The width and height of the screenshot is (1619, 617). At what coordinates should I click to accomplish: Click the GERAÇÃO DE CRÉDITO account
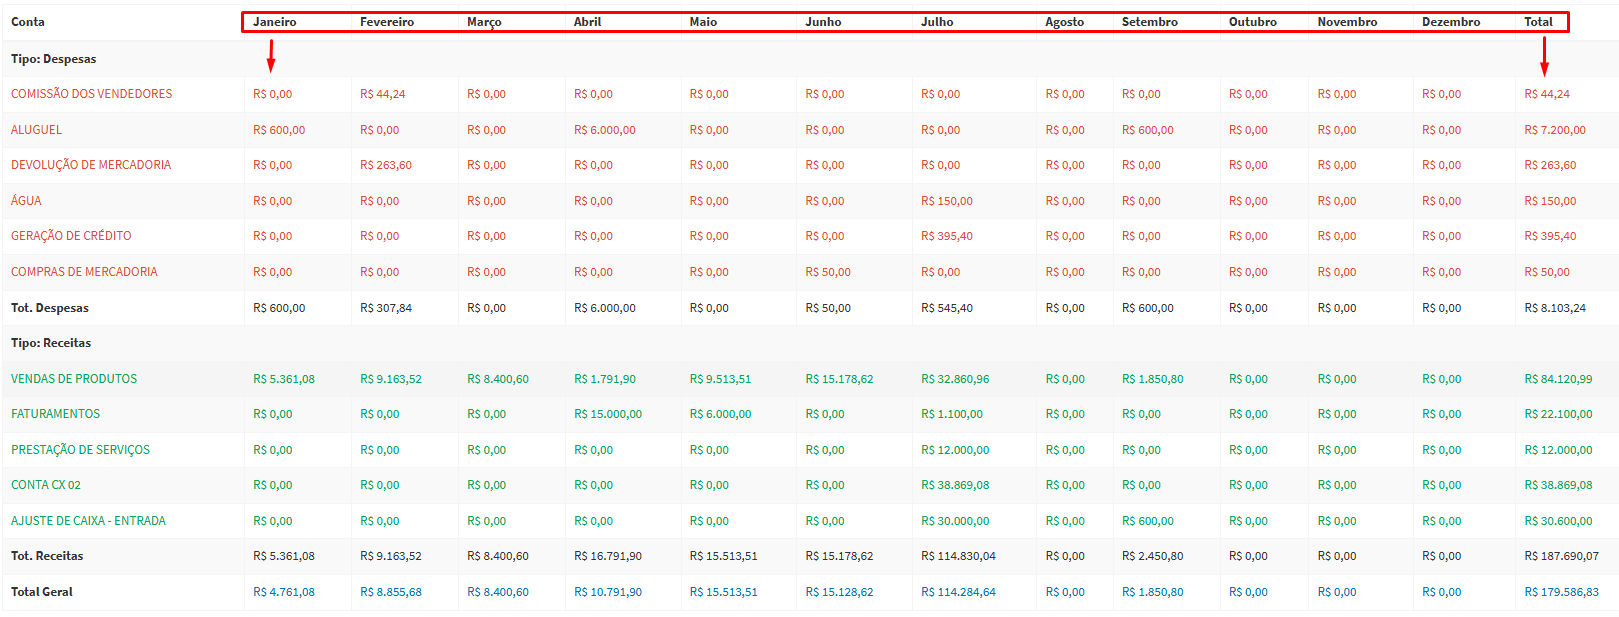[71, 236]
